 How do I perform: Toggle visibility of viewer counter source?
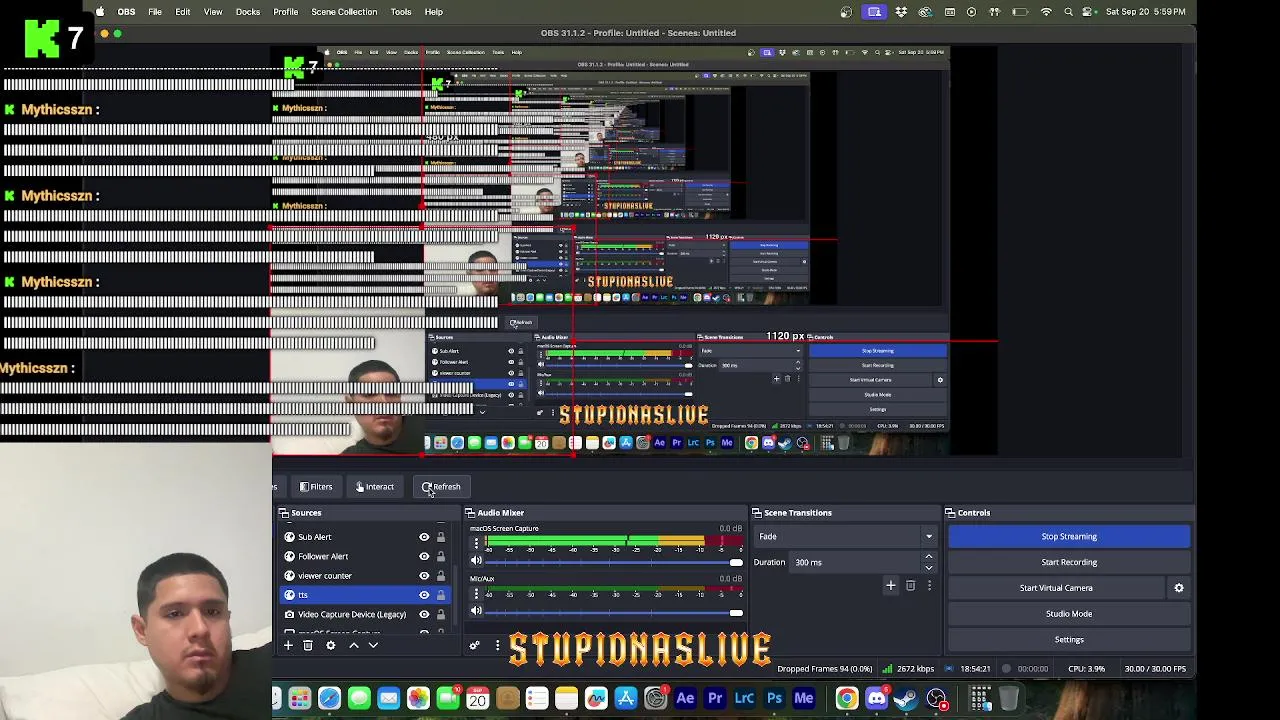(424, 576)
